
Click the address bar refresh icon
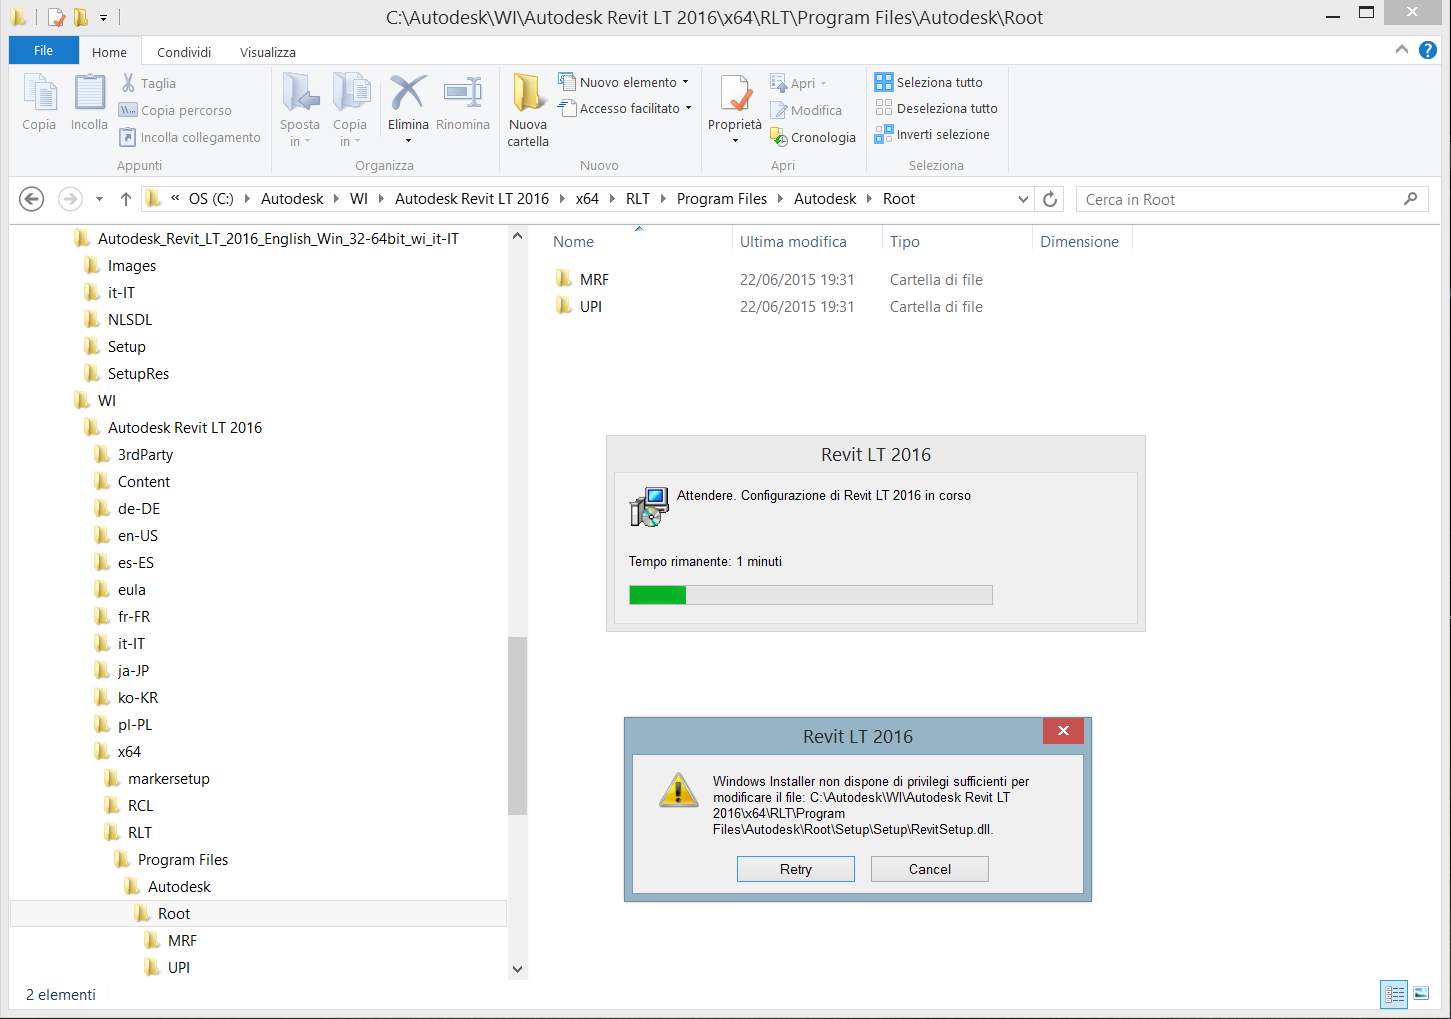pyautogui.click(x=1050, y=199)
